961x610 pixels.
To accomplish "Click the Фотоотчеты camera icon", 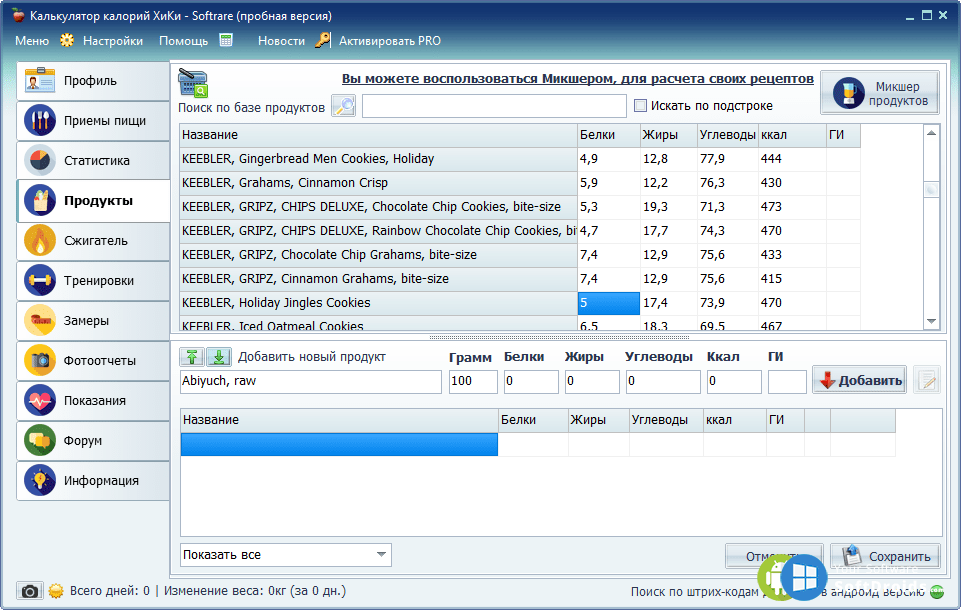I will coord(40,360).
